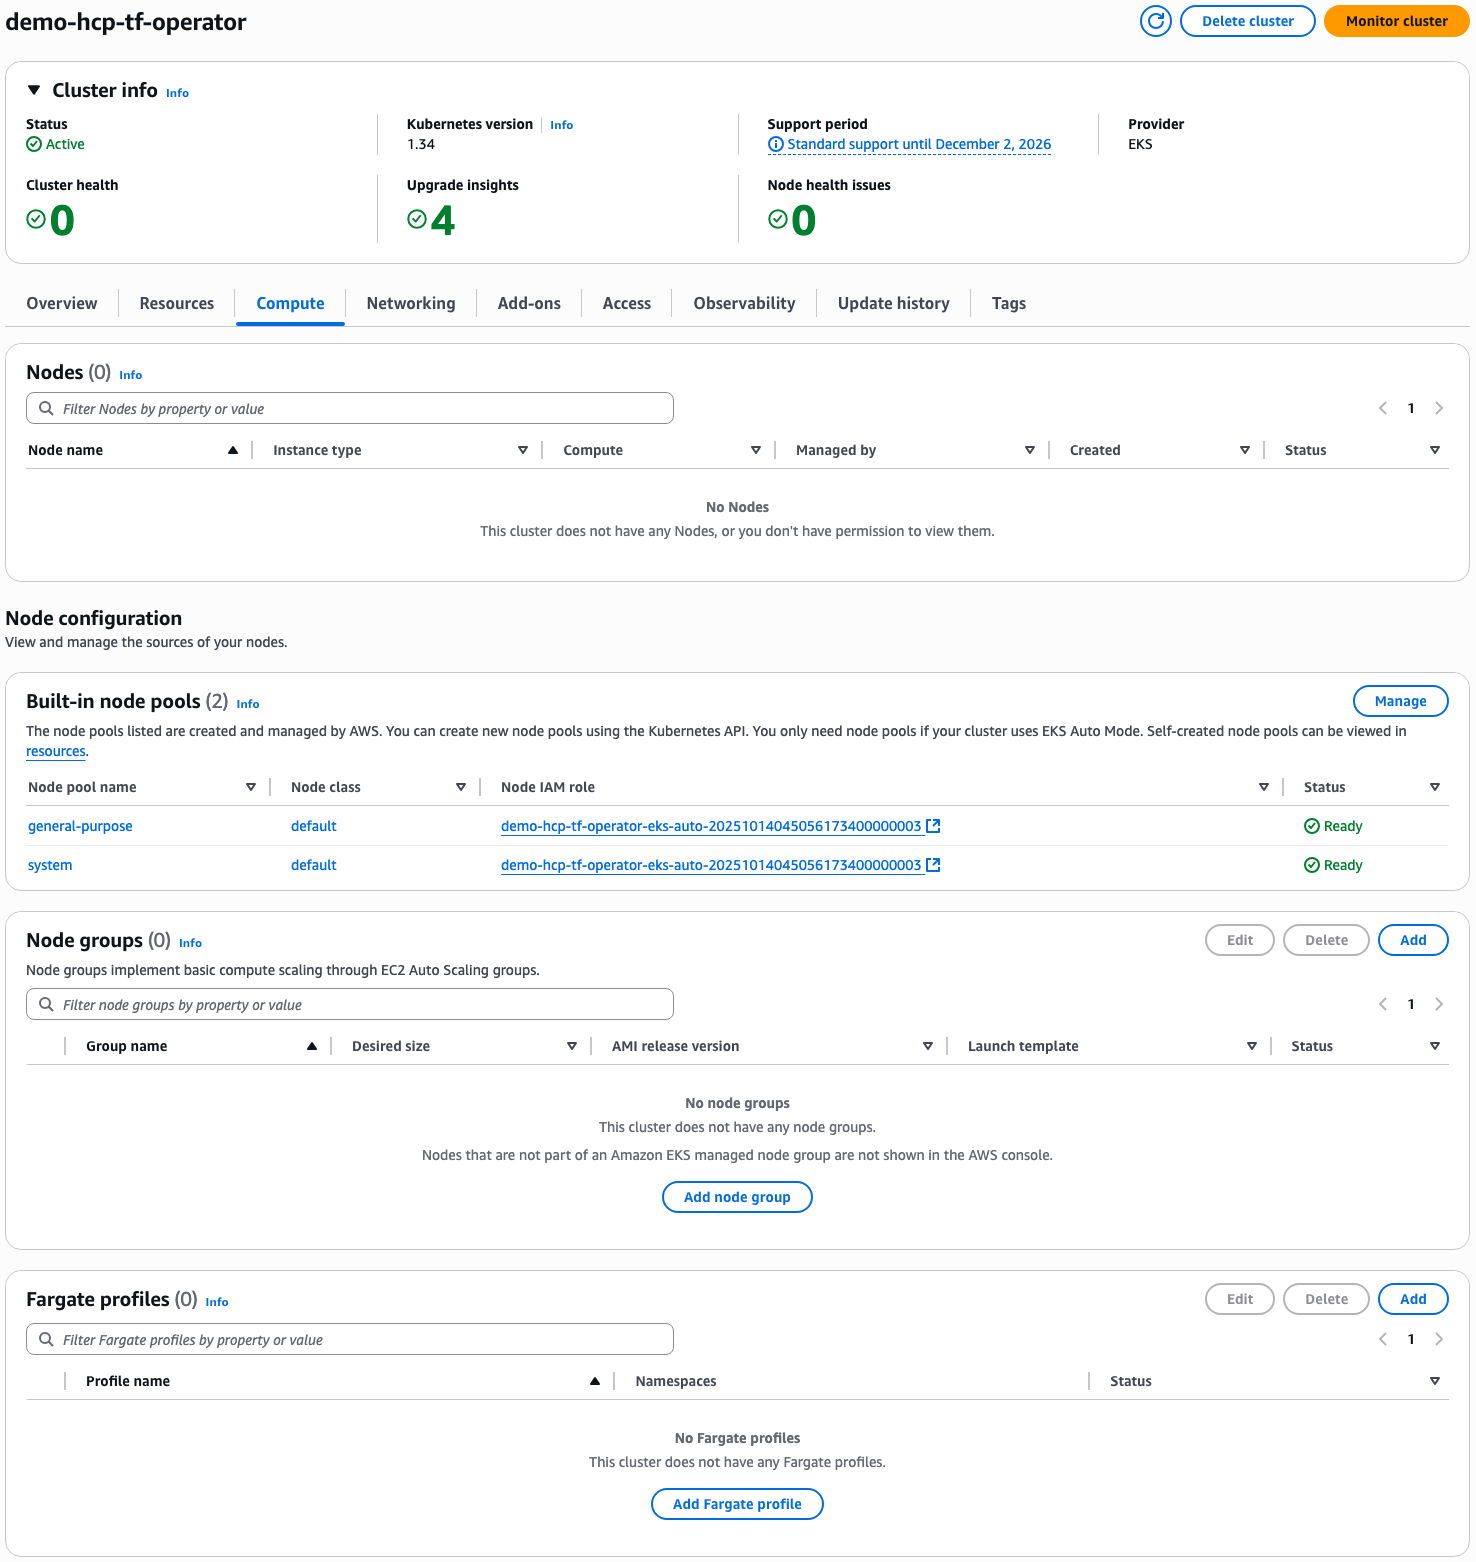
Task: Click Edit button in Node groups header
Action: point(1240,940)
